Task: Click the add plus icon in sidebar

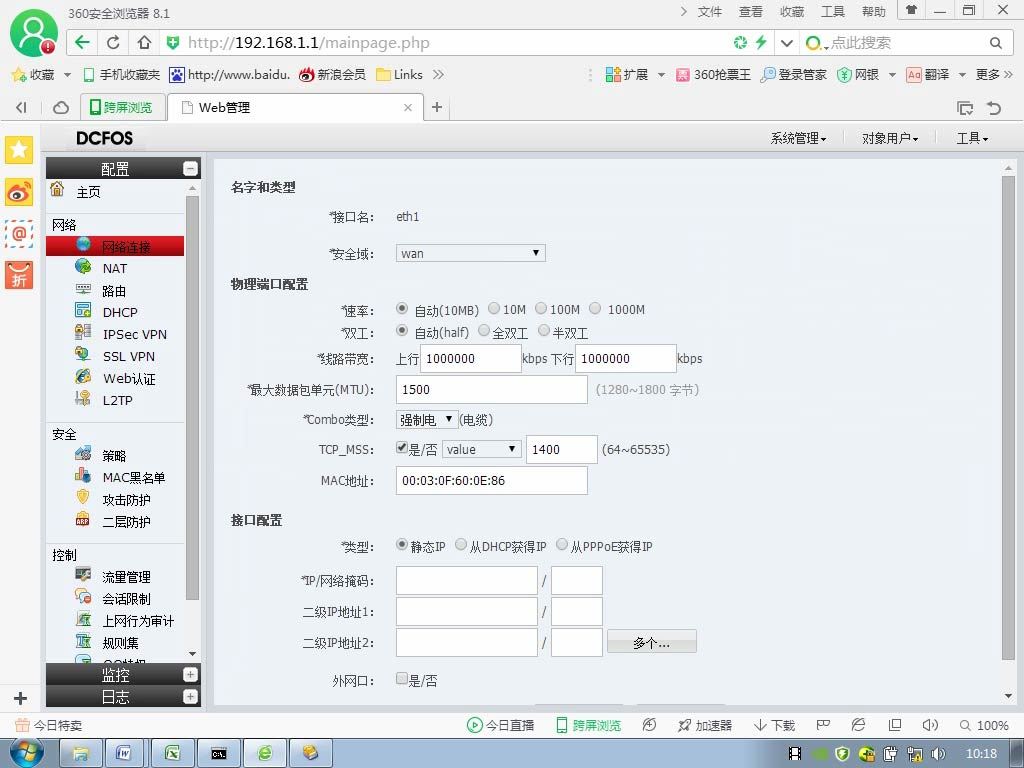Action: coord(20,698)
